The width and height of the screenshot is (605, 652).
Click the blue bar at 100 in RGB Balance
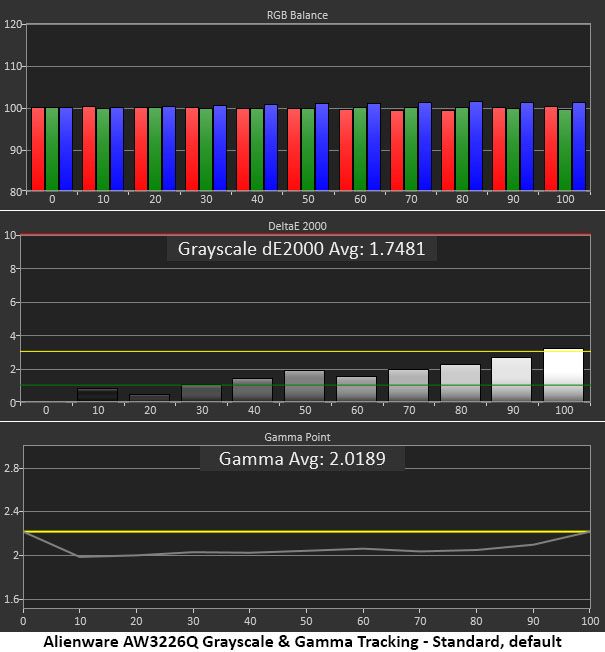coord(579,147)
